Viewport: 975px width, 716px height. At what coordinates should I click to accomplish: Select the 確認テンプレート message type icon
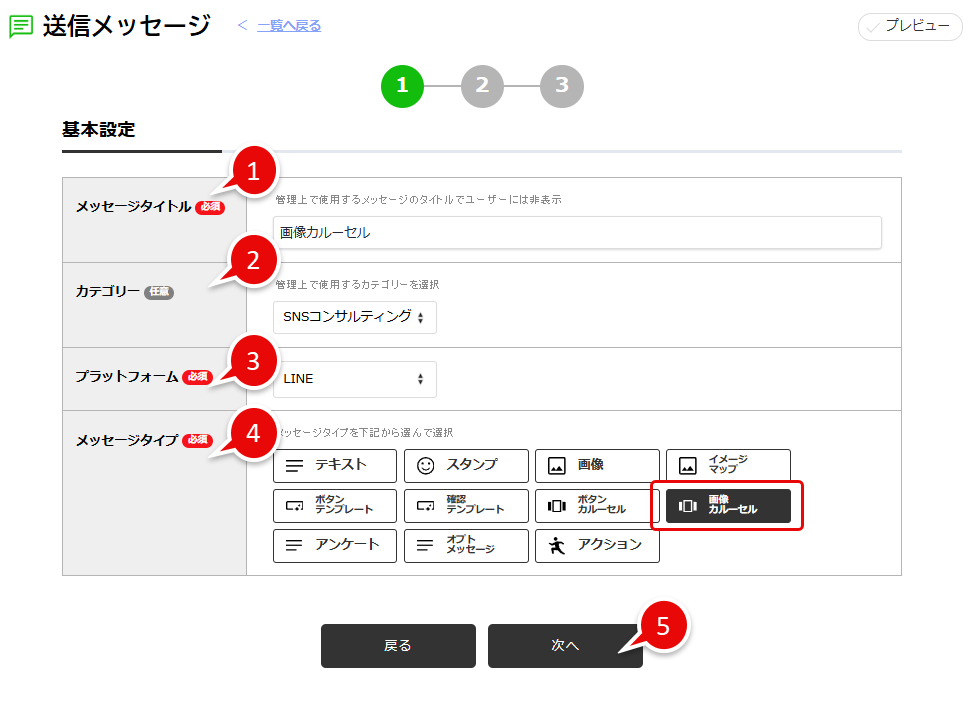pyautogui.click(x=466, y=506)
